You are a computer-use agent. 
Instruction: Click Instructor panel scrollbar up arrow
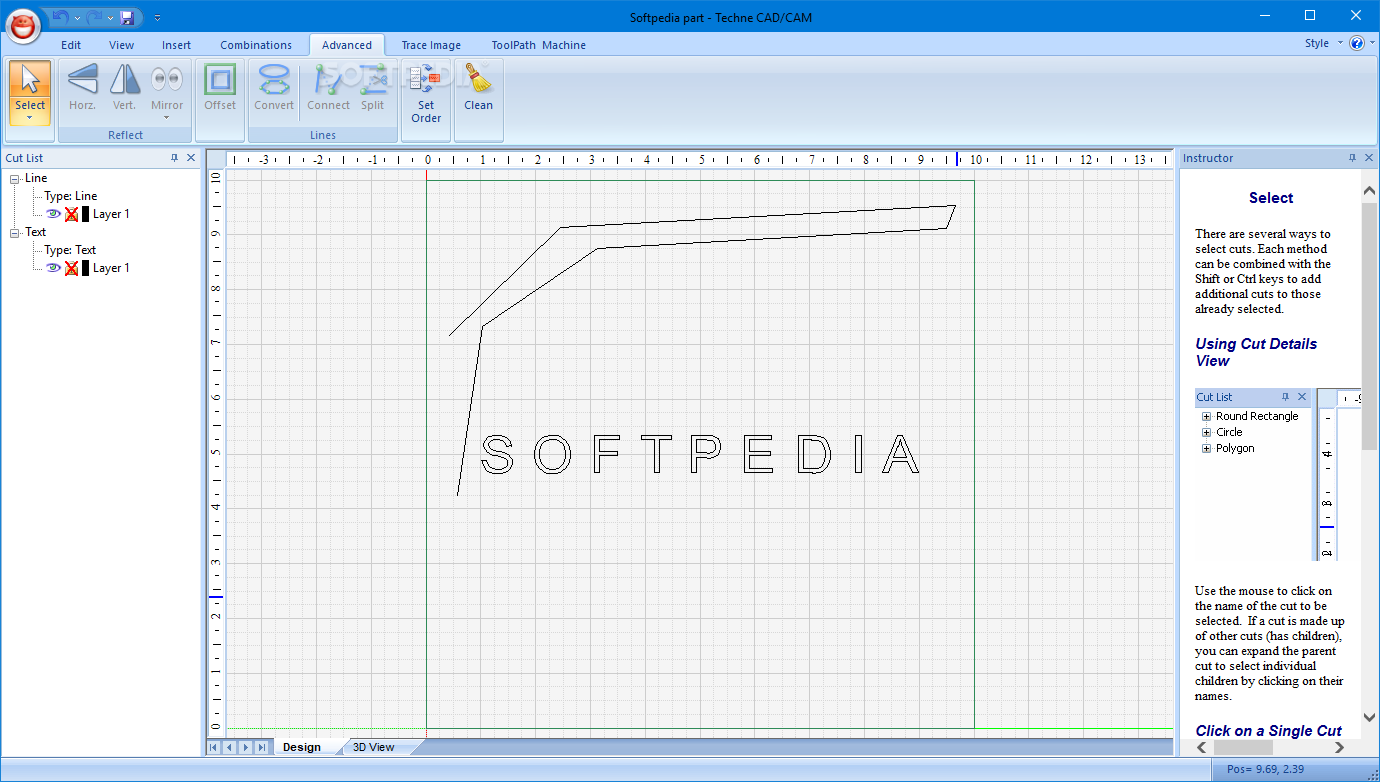coord(1369,190)
